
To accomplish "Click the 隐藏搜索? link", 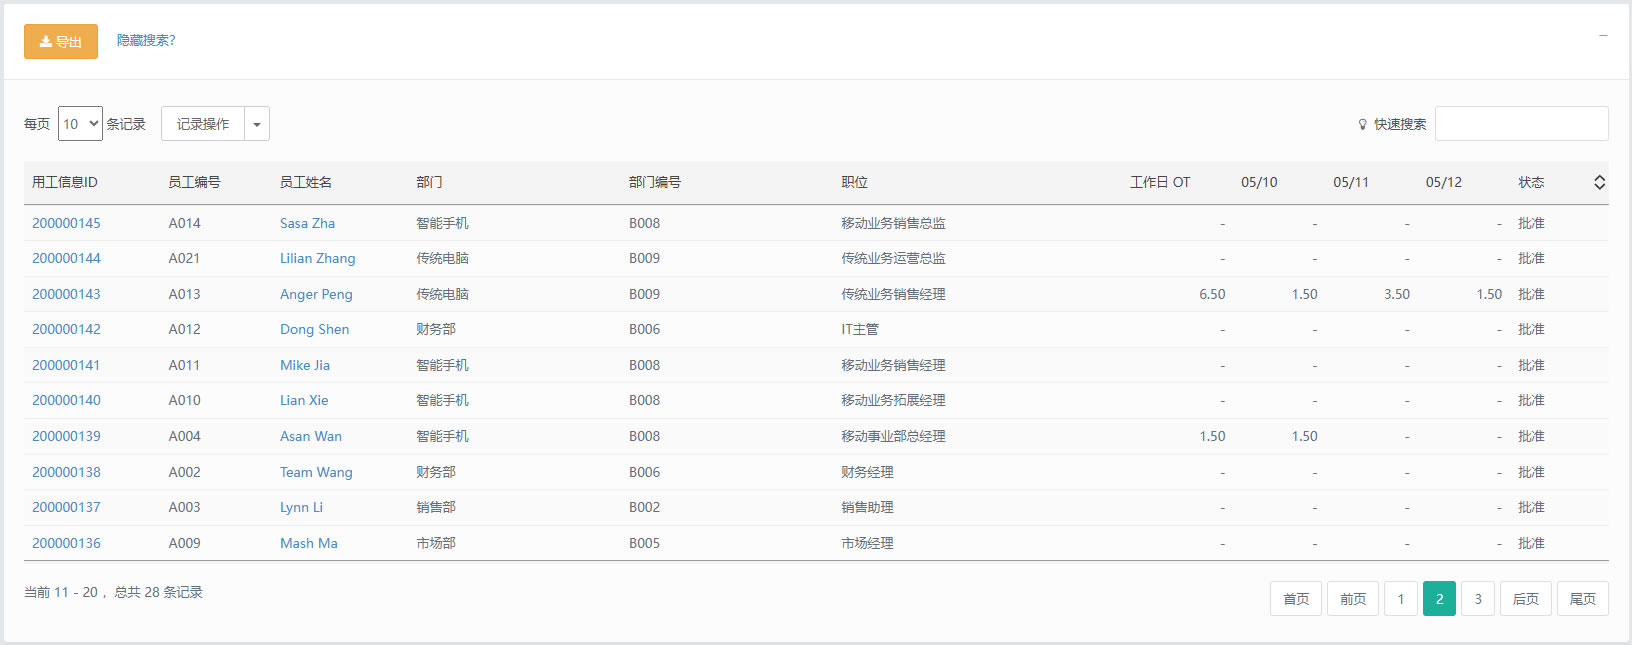I will 146,40.
